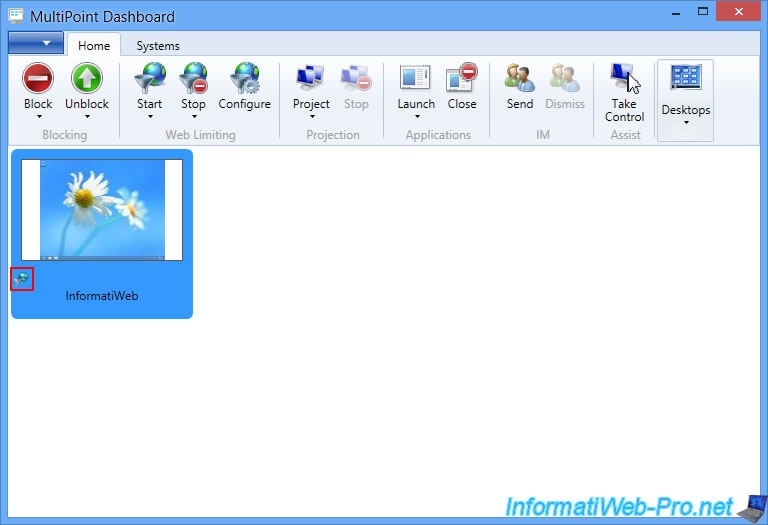Click the ribbon help question mark
The height and width of the screenshot is (525, 768).
tap(750, 45)
